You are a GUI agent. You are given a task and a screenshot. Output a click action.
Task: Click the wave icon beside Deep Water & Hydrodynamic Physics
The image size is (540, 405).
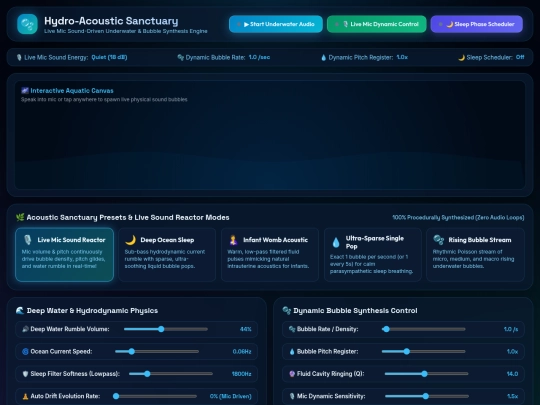[x=20, y=311]
